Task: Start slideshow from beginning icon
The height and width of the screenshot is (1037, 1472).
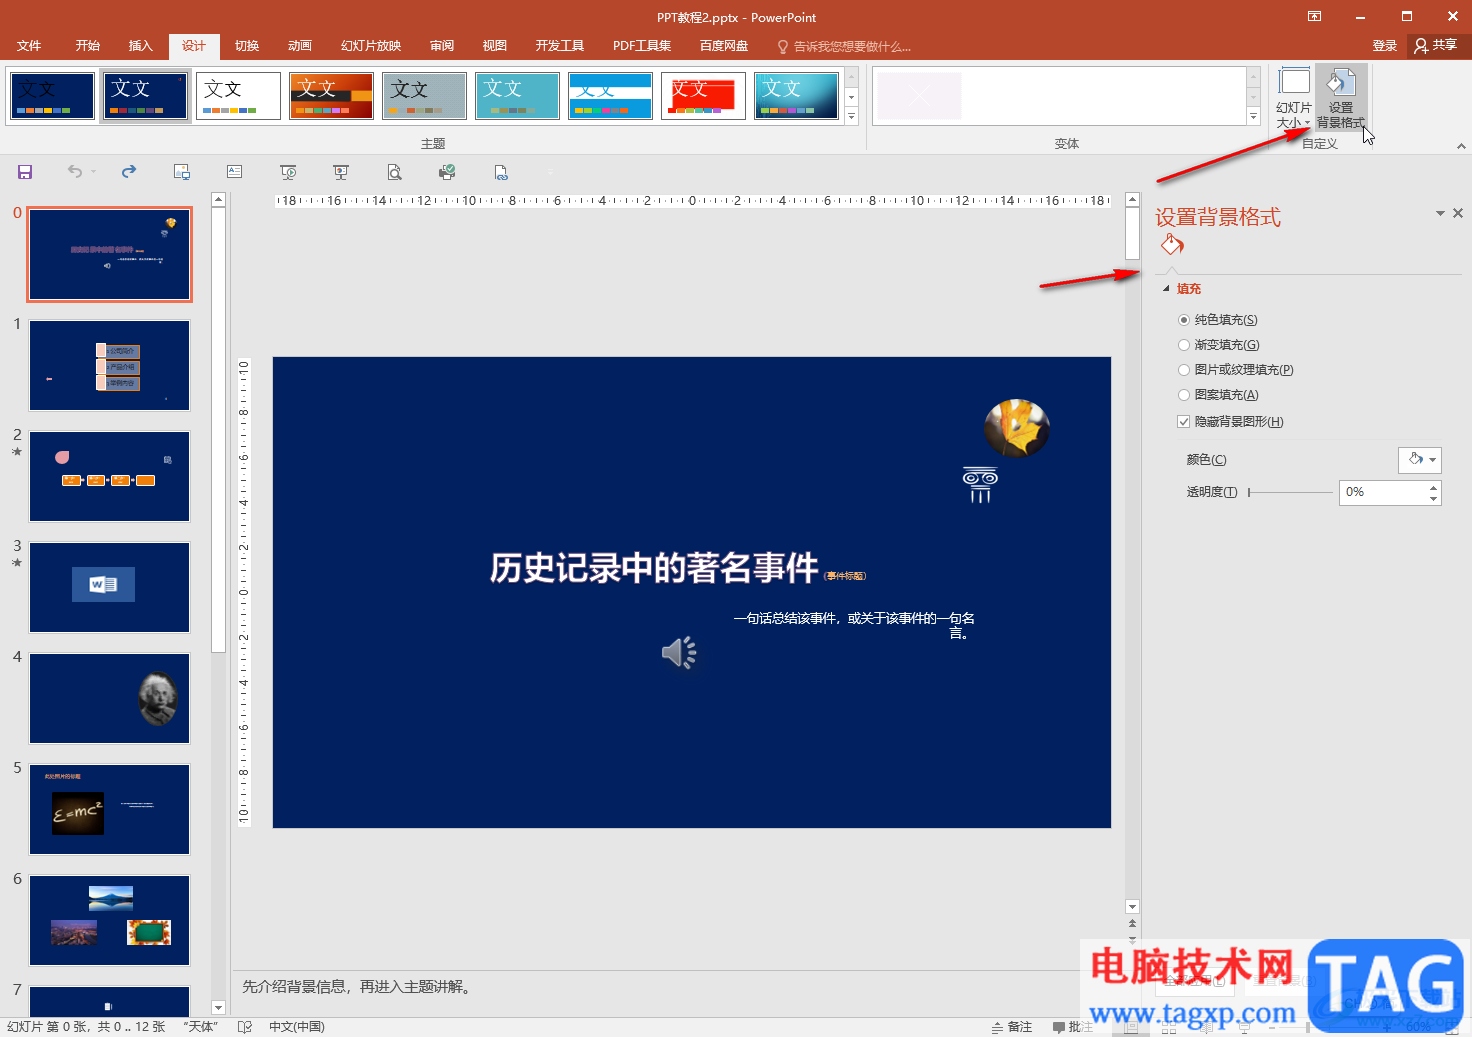Action: [288, 172]
